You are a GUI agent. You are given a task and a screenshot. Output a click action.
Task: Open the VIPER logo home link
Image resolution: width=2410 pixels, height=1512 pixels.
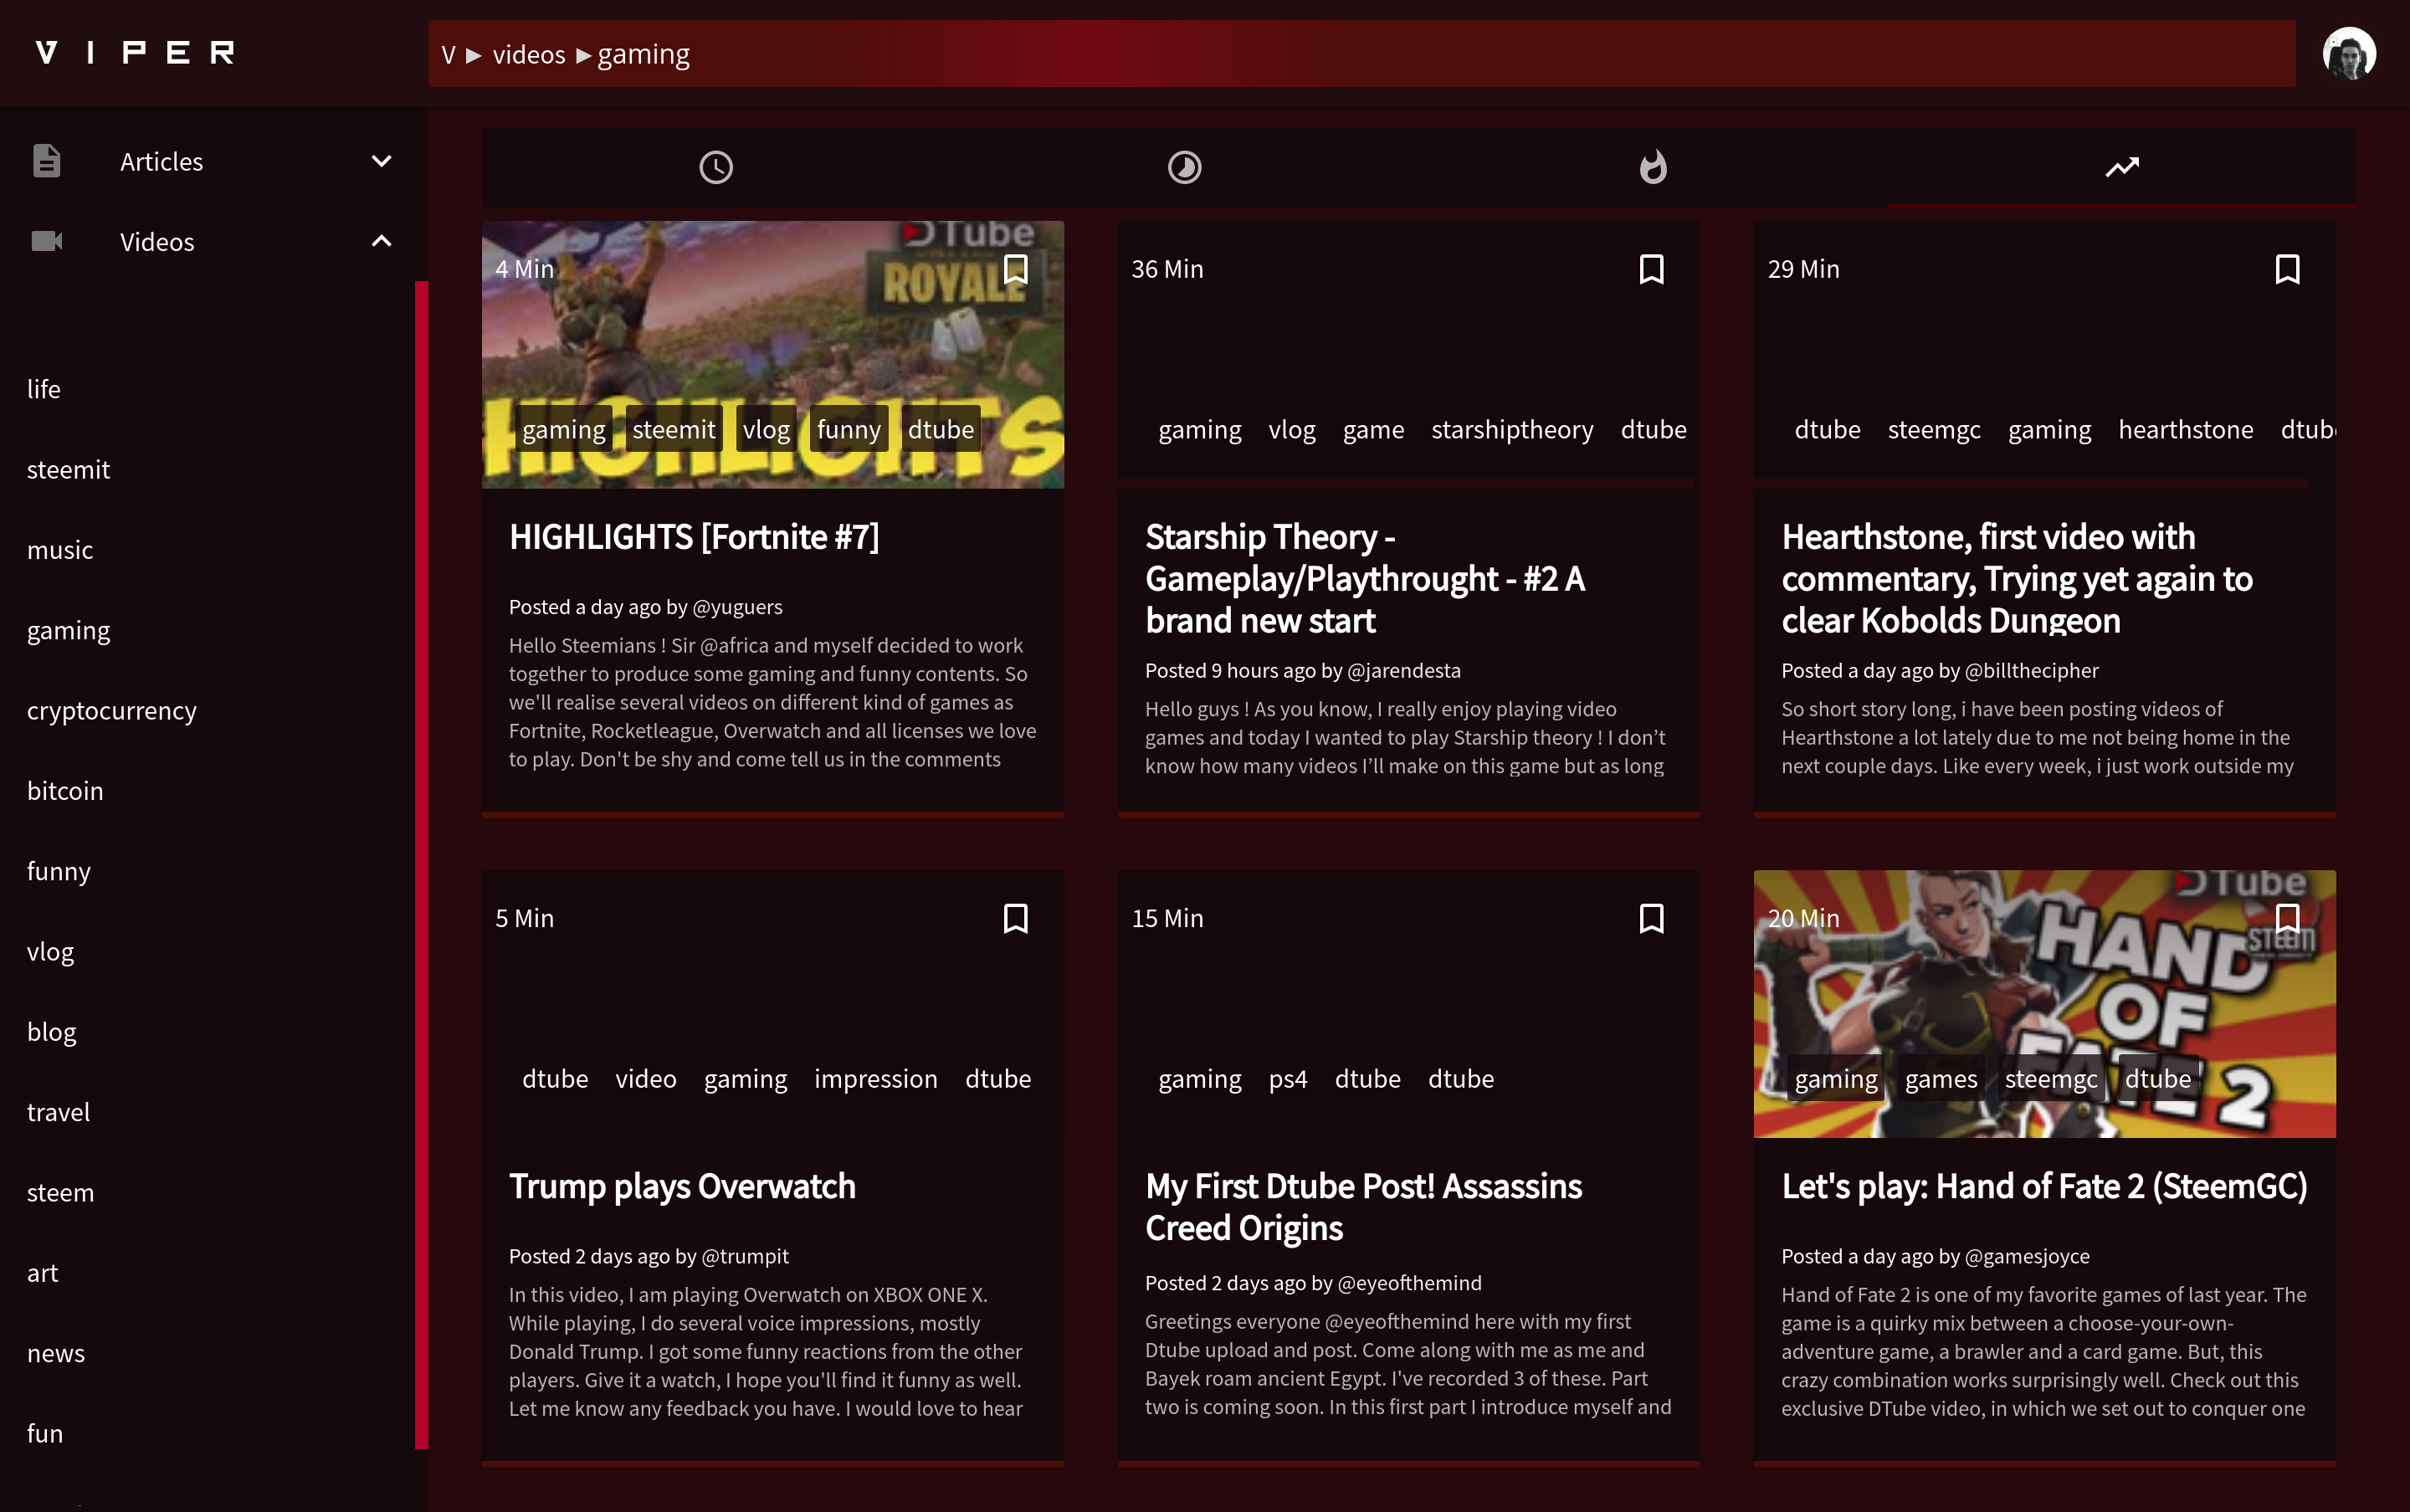(135, 53)
